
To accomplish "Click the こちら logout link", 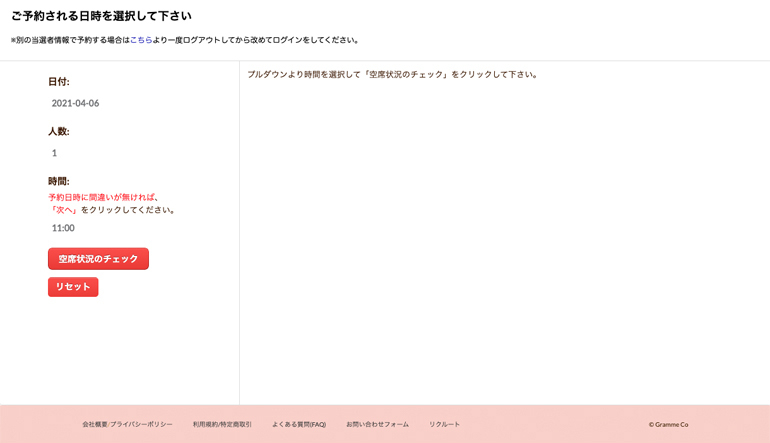I will tap(141, 40).
